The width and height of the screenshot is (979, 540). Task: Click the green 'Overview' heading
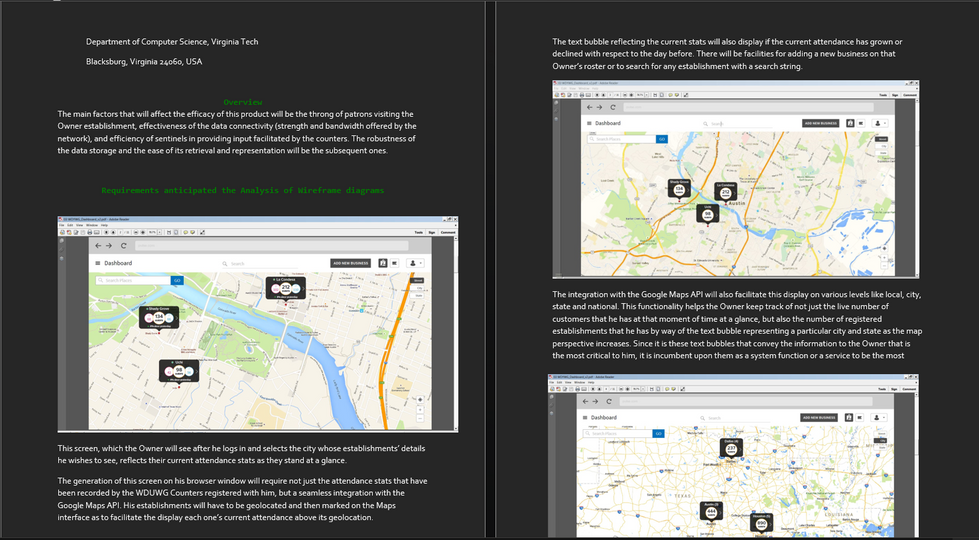coord(243,102)
